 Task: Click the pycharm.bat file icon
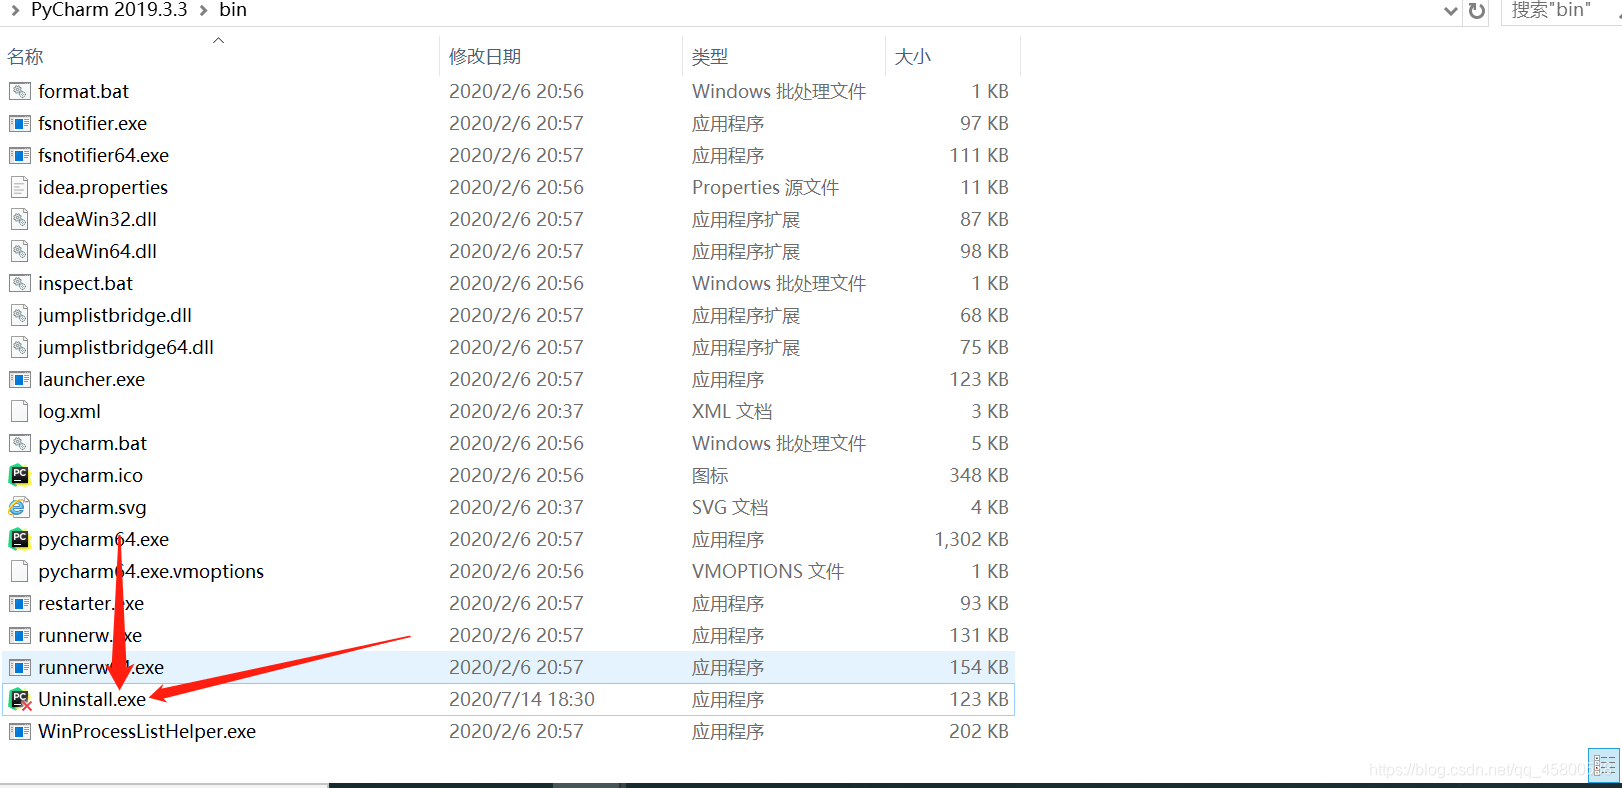point(19,443)
